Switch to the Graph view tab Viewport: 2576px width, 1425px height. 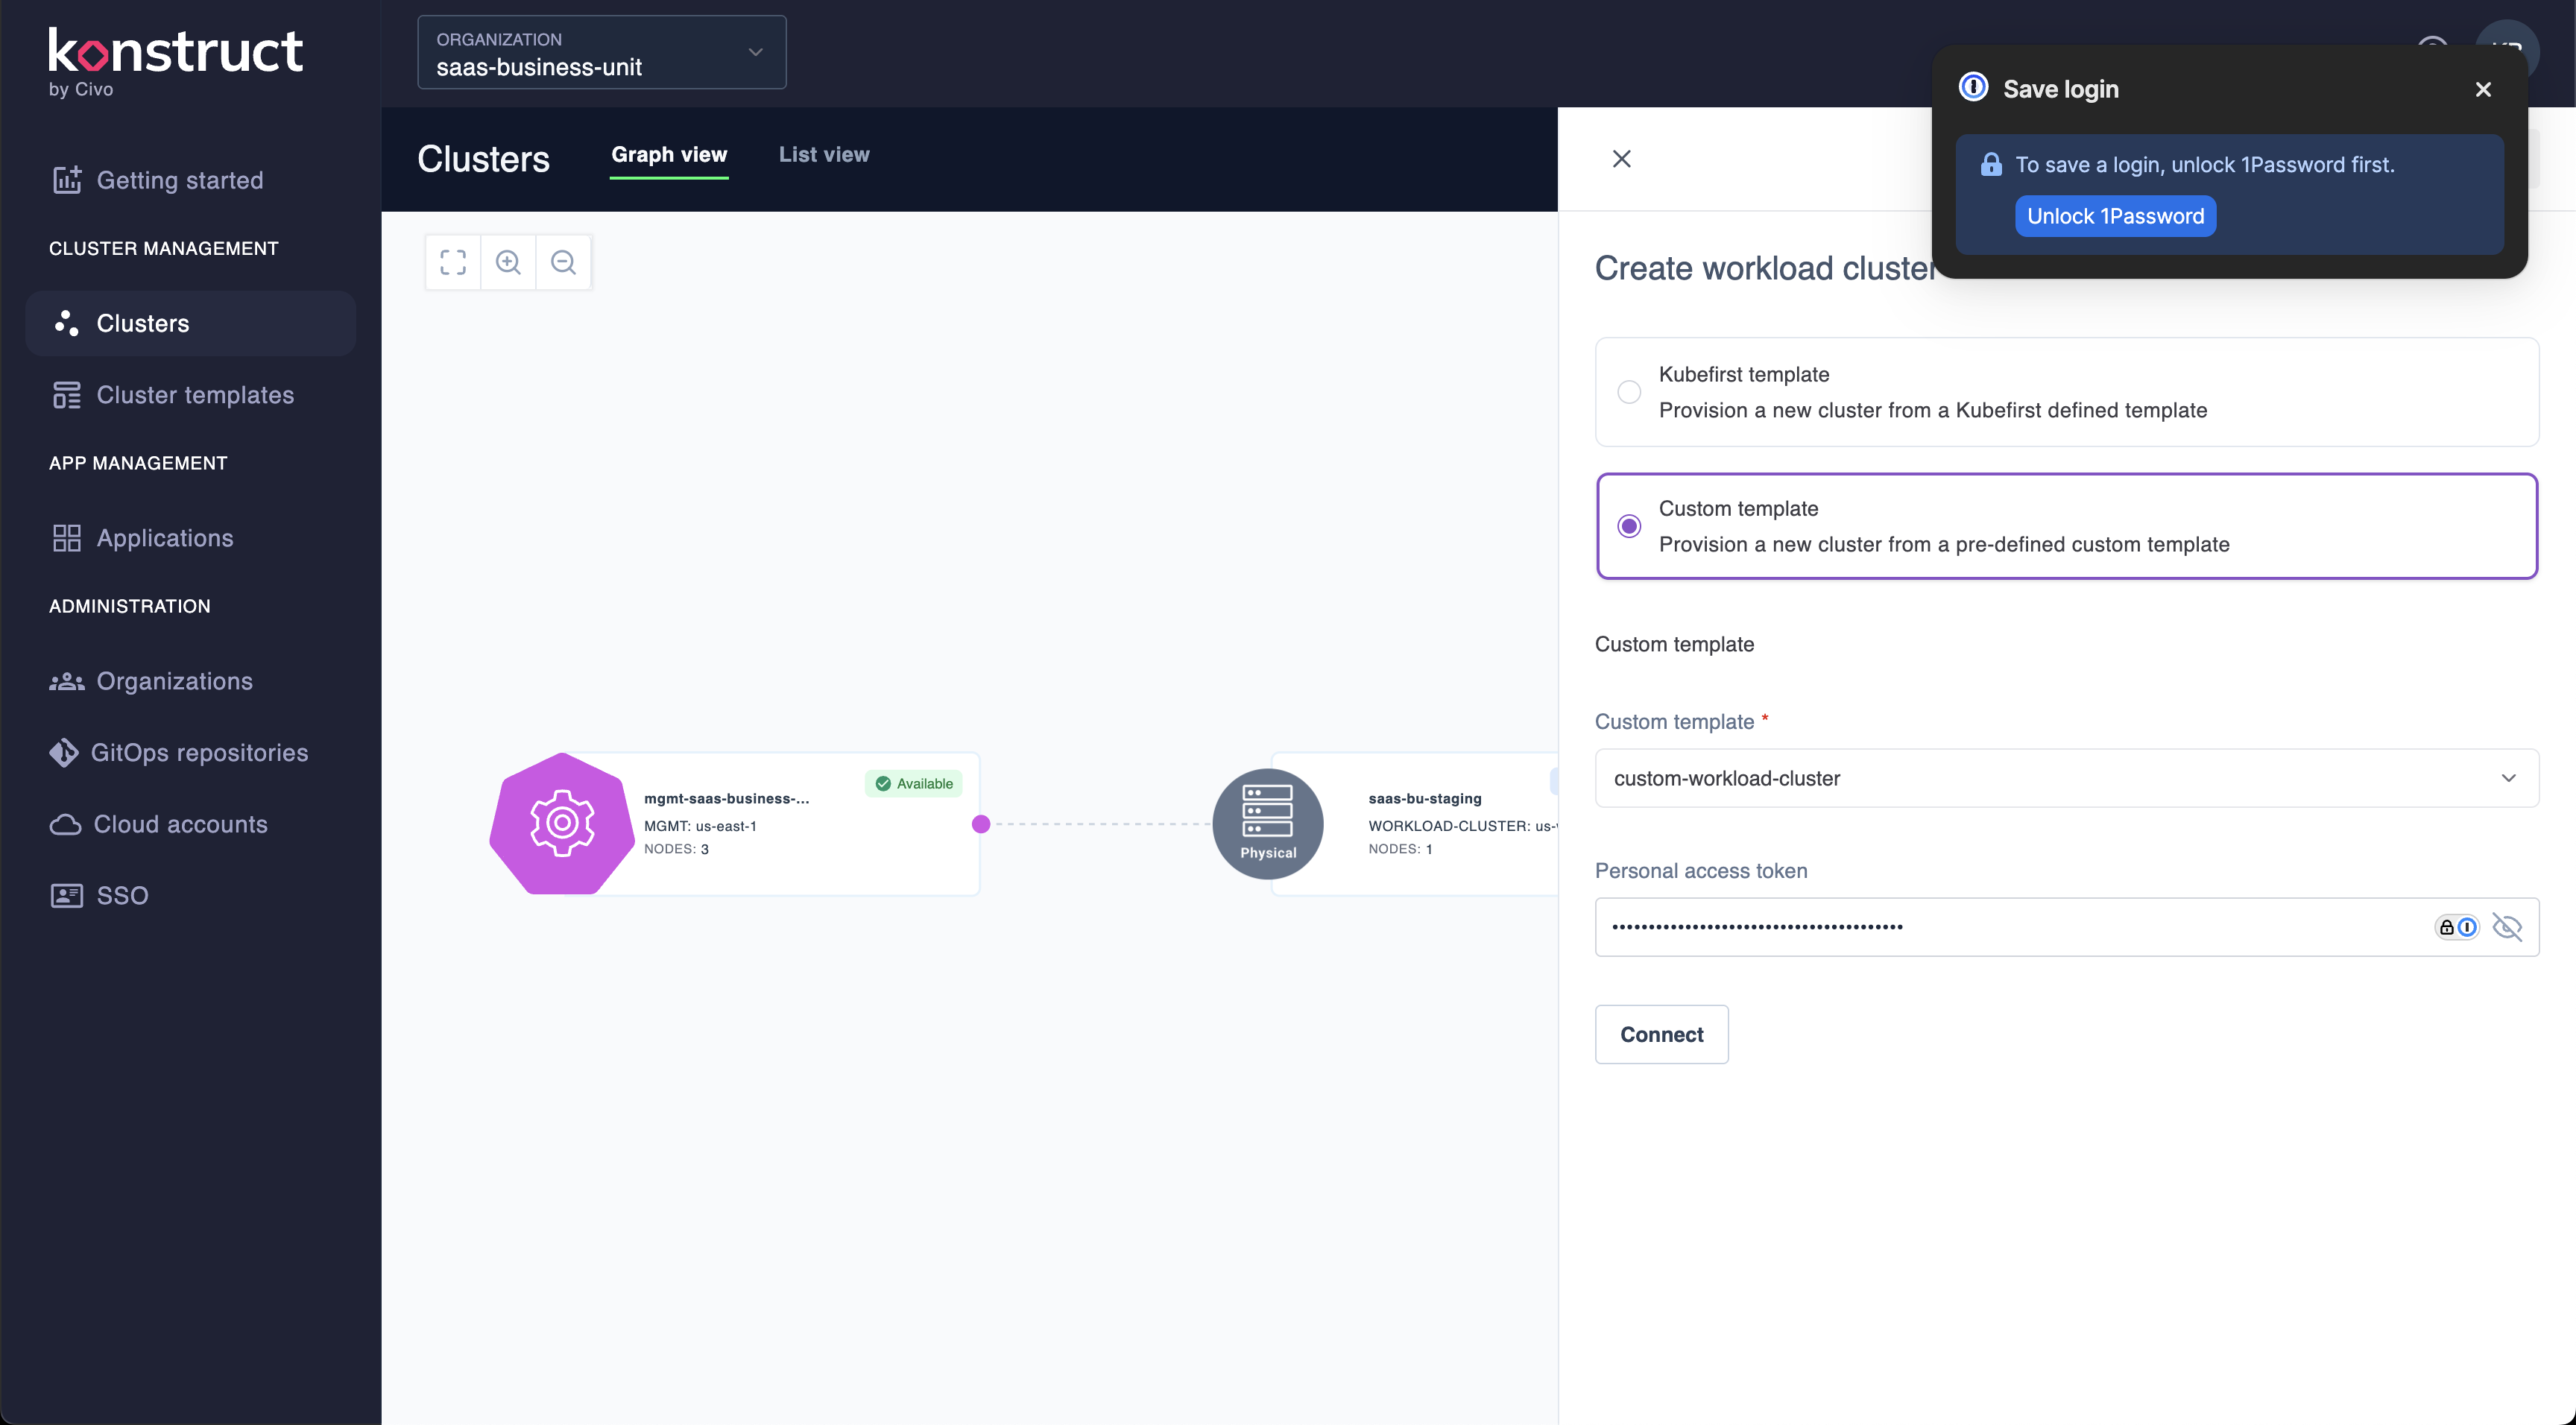(669, 155)
